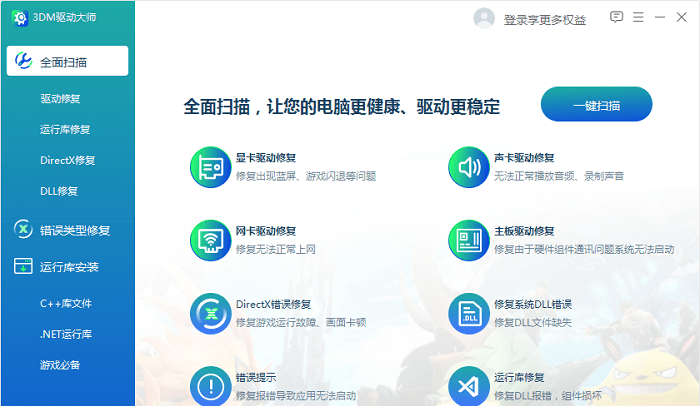Click the graphics card driver repair icon
The width and height of the screenshot is (700, 406).
pos(210,166)
